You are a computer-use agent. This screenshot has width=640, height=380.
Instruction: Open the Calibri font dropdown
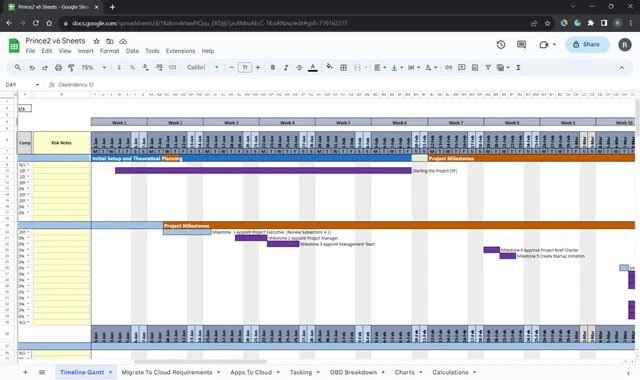point(203,67)
